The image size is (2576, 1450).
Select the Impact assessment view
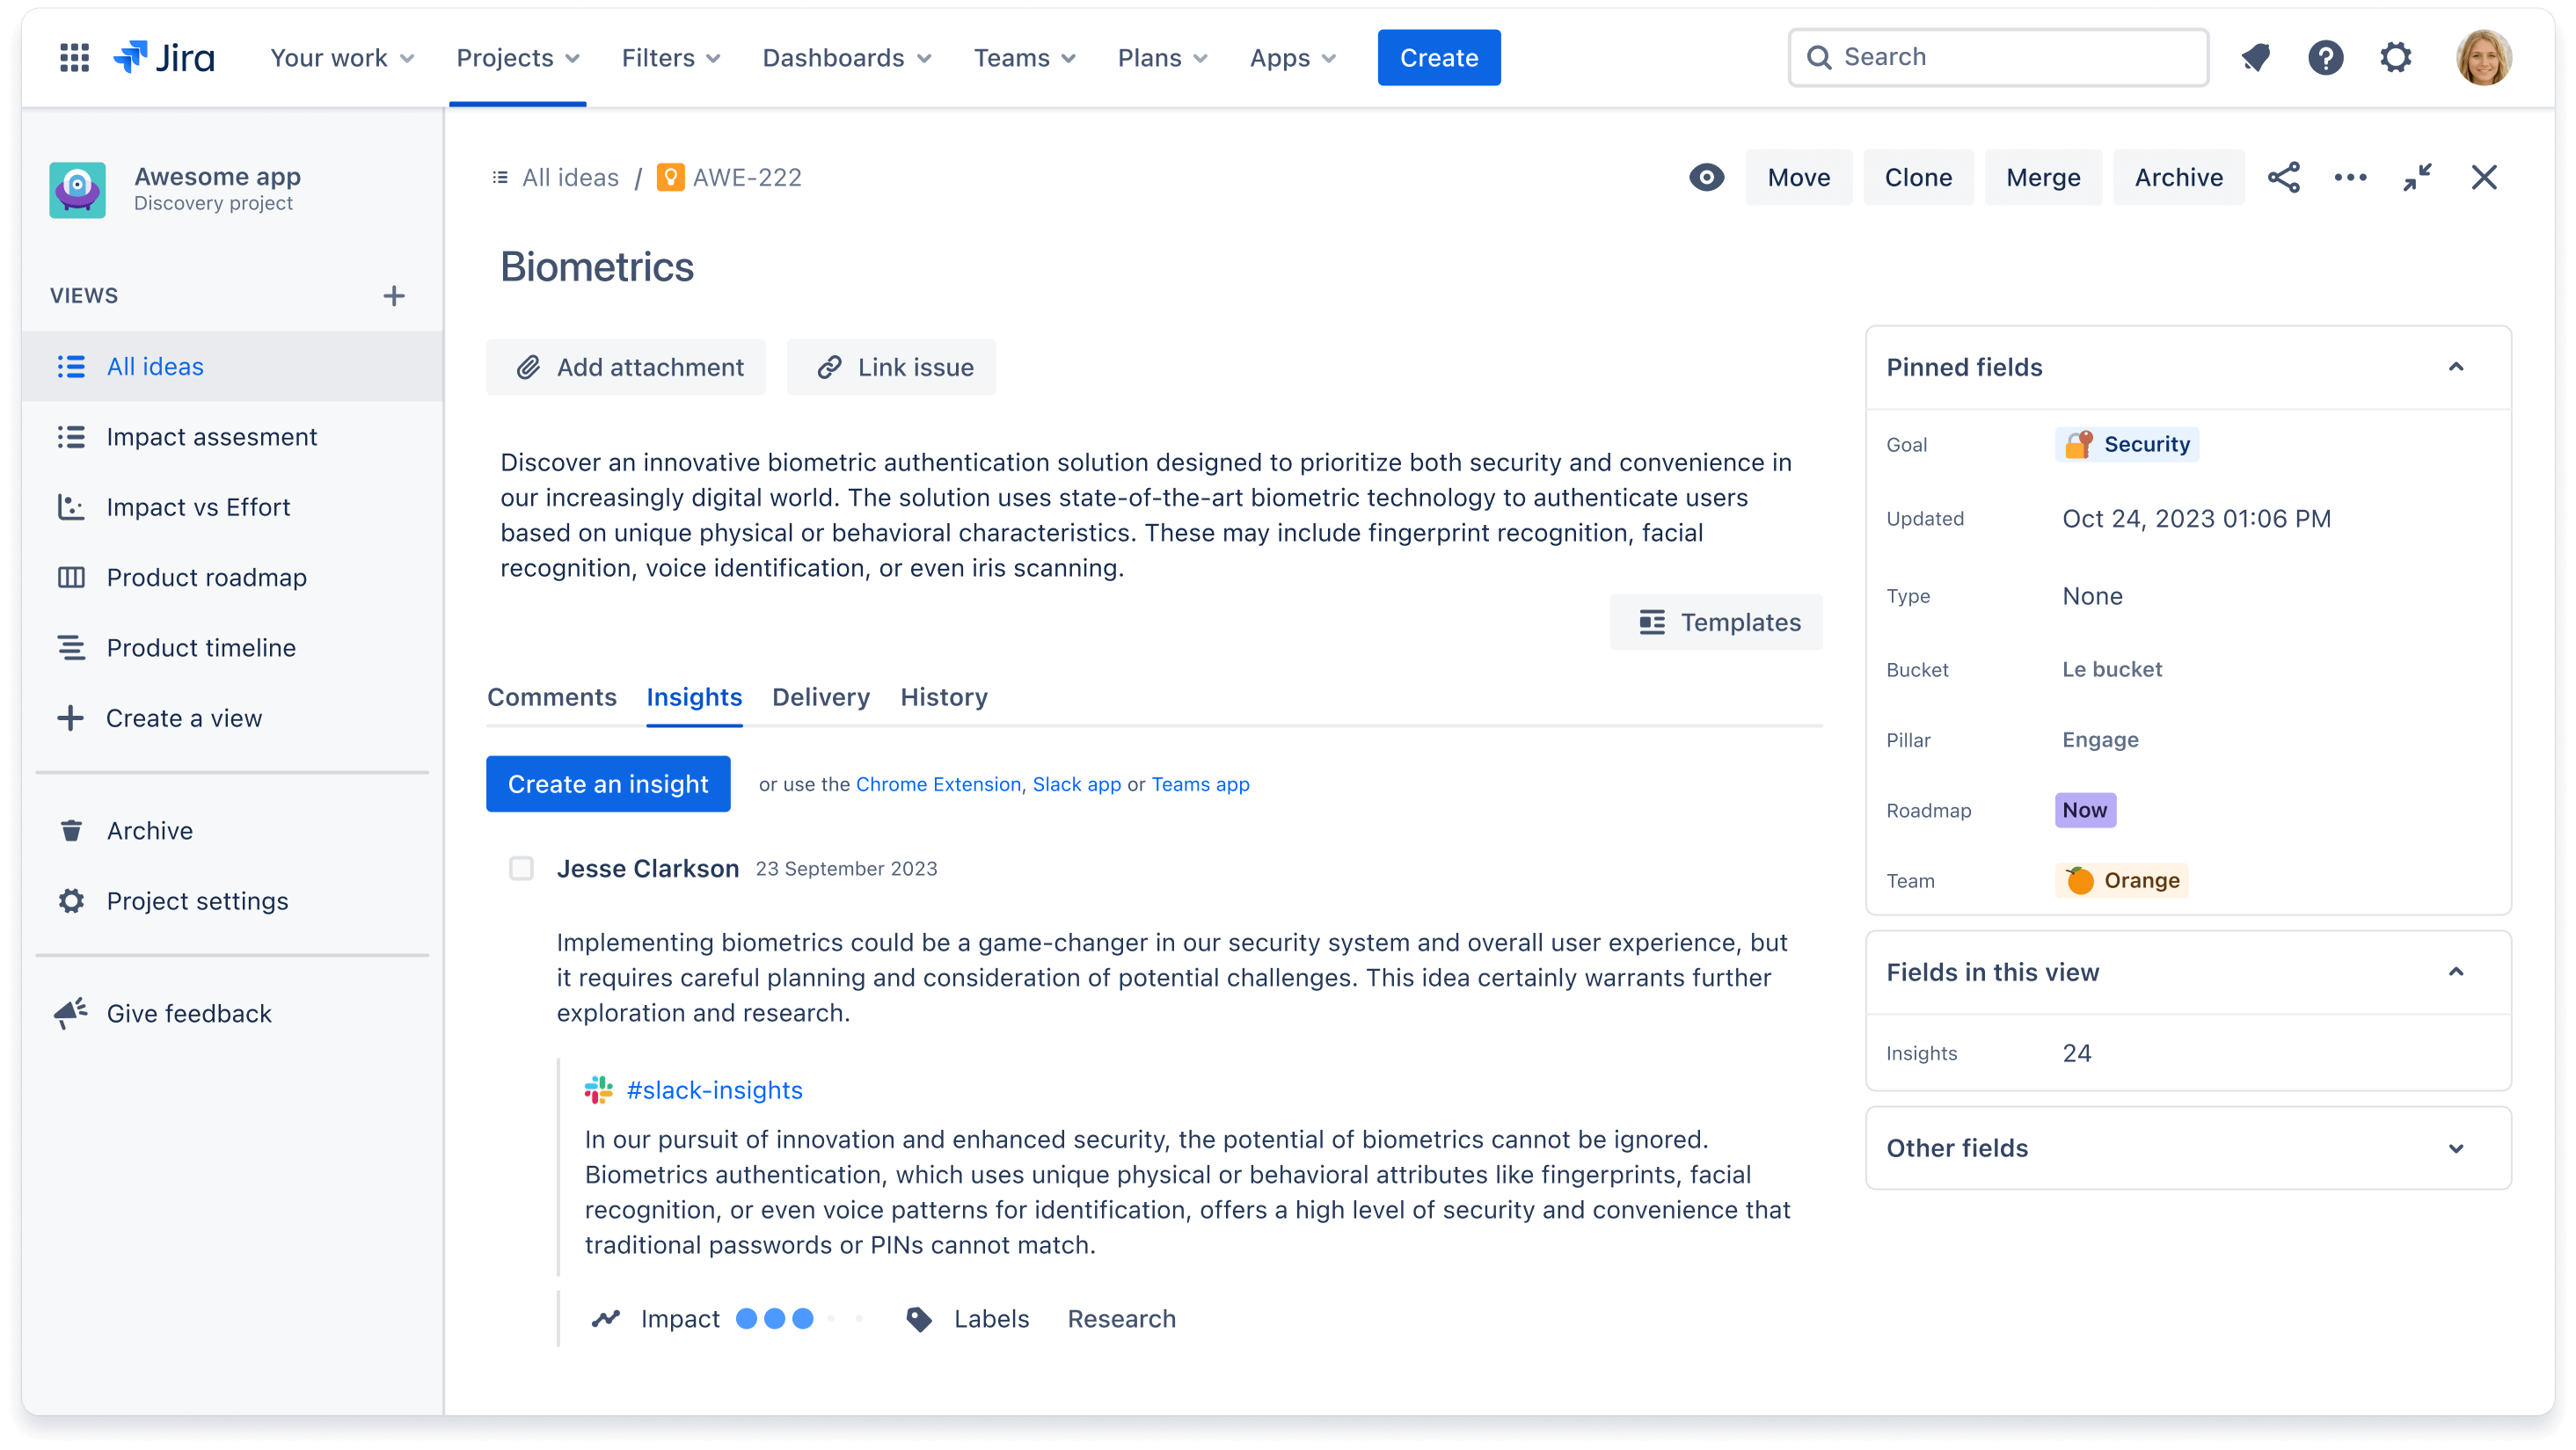[x=210, y=435]
